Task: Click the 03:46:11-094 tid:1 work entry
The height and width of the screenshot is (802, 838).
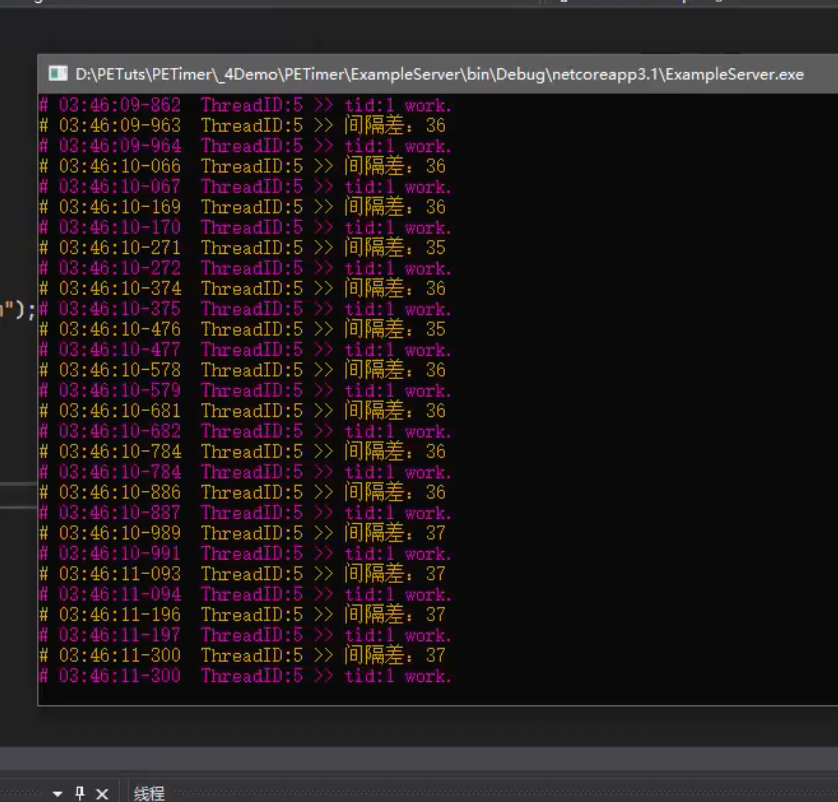Action: (244, 594)
